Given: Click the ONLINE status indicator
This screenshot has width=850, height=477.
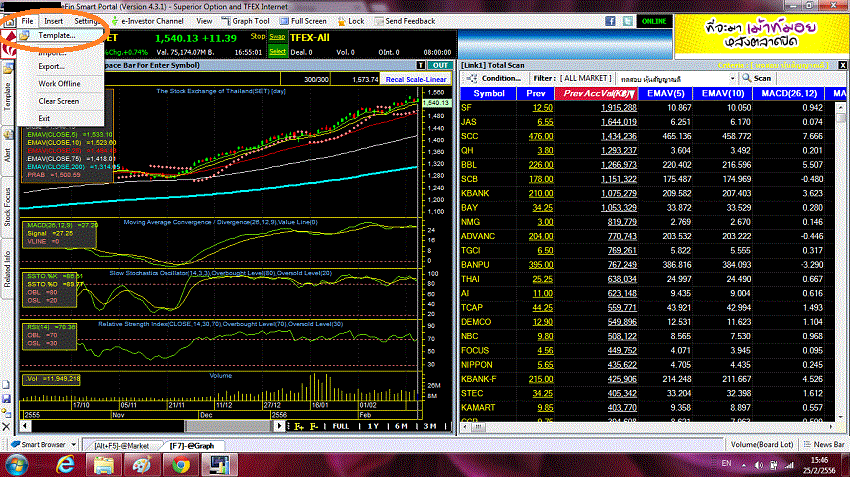Looking at the screenshot, I should 654,21.
